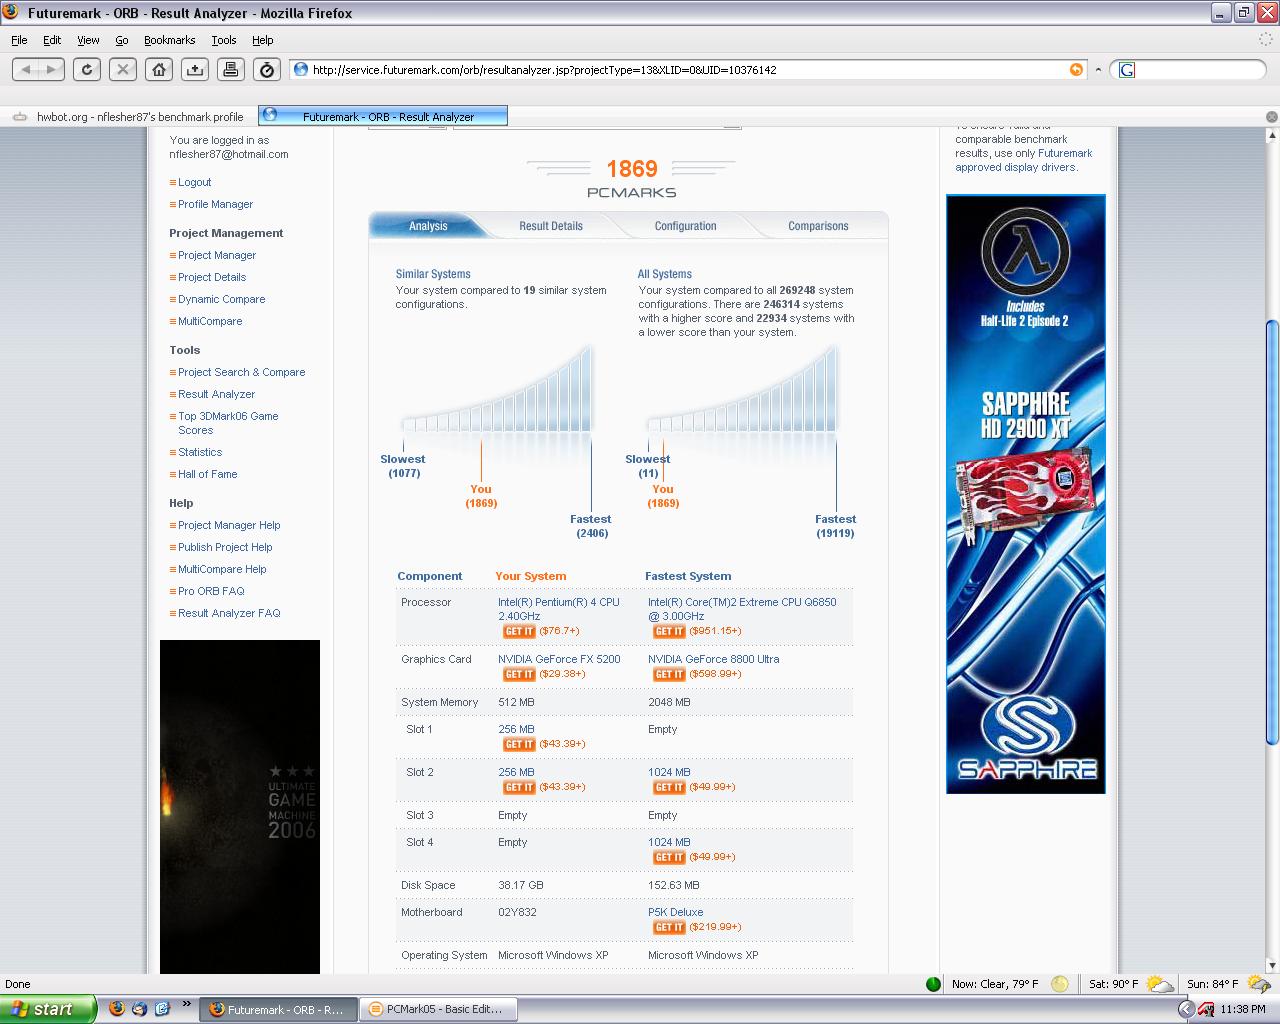
Task: Reload the page with the refresh icon
Action: click(x=87, y=69)
